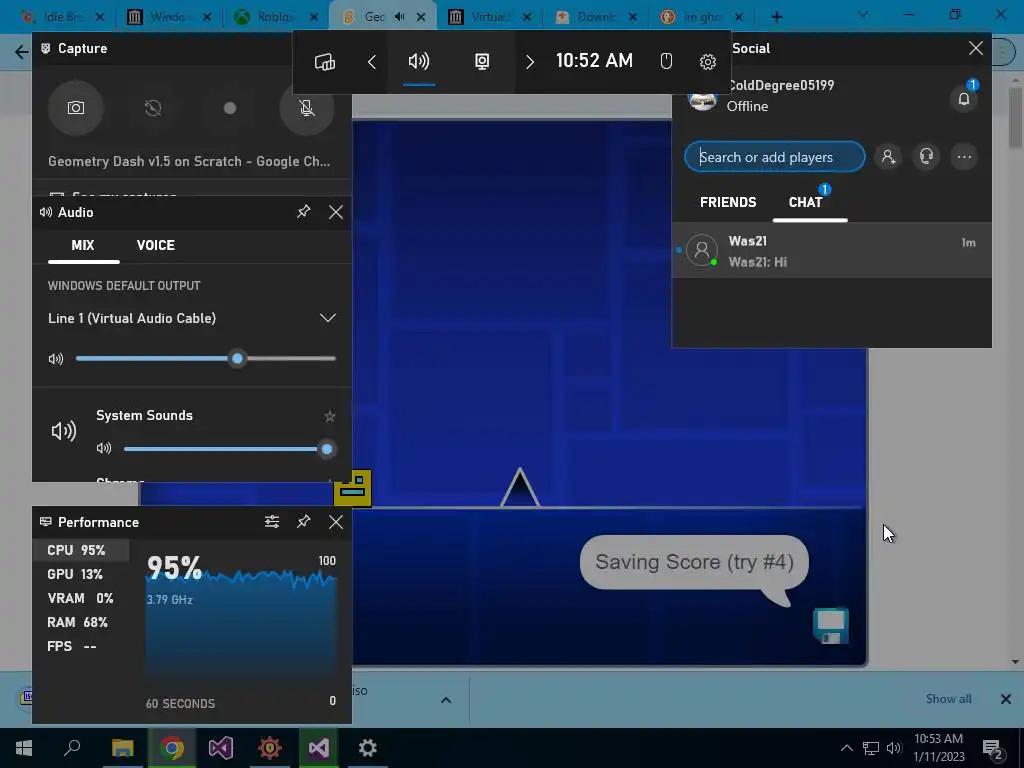Image resolution: width=1024 pixels, height=768 pixels.
Task: Click the Search or add players field
Action: [775, 157]
